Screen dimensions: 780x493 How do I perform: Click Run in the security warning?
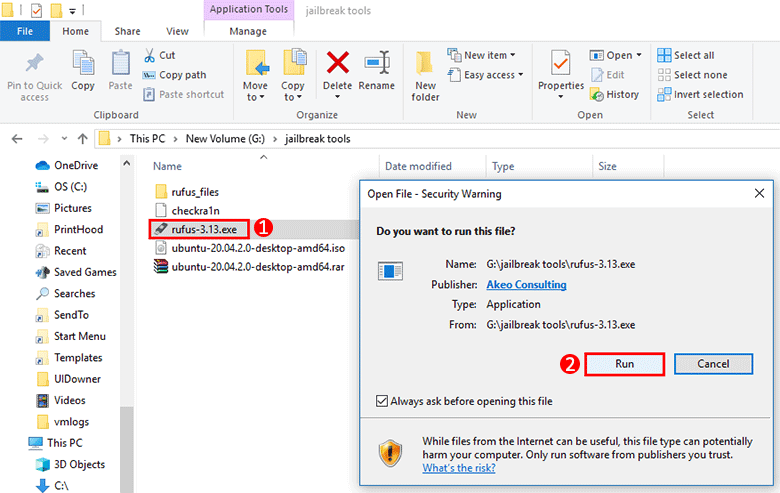tap(624, 364)
